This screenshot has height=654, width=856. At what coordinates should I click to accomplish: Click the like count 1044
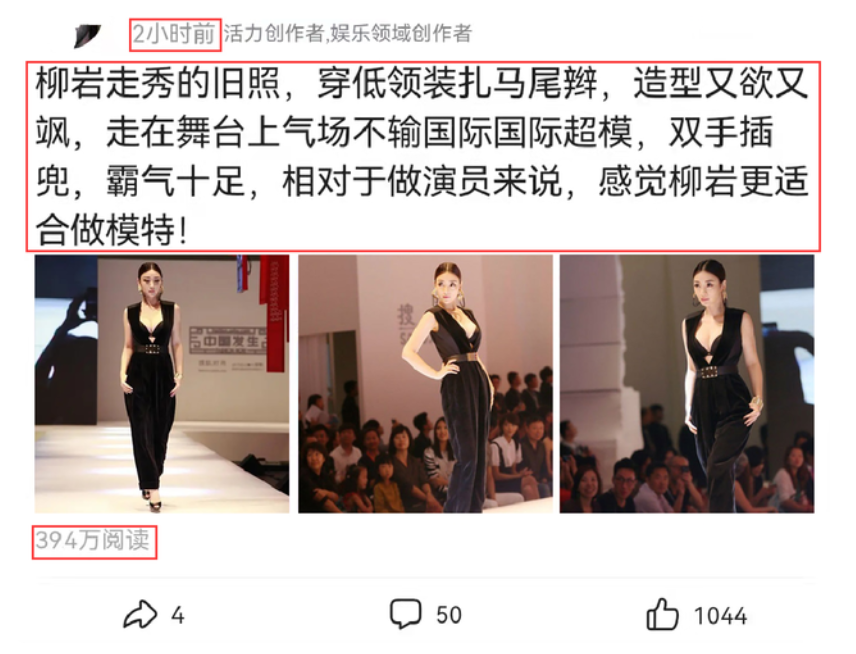click(x=720, y=616)
